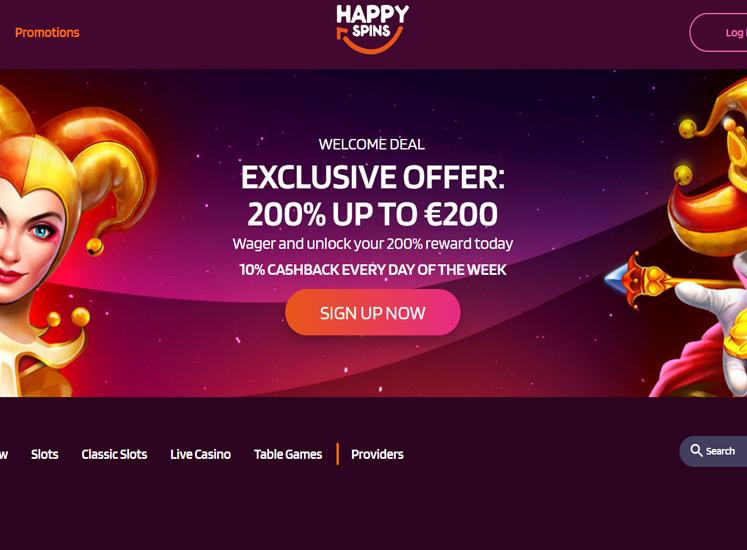The height and width of the screenshot is (550, 747).
Task: Click the jester's golden heart scepter
Action: [667, 281]
